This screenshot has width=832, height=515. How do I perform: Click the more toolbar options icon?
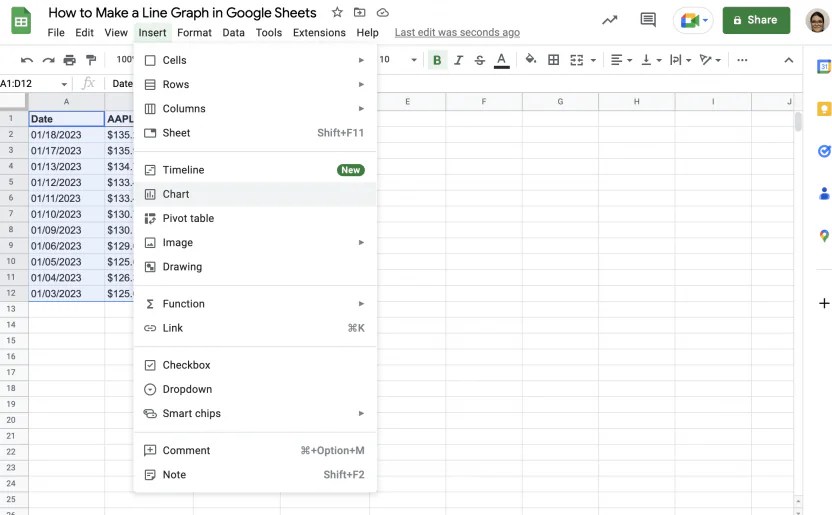742,60
